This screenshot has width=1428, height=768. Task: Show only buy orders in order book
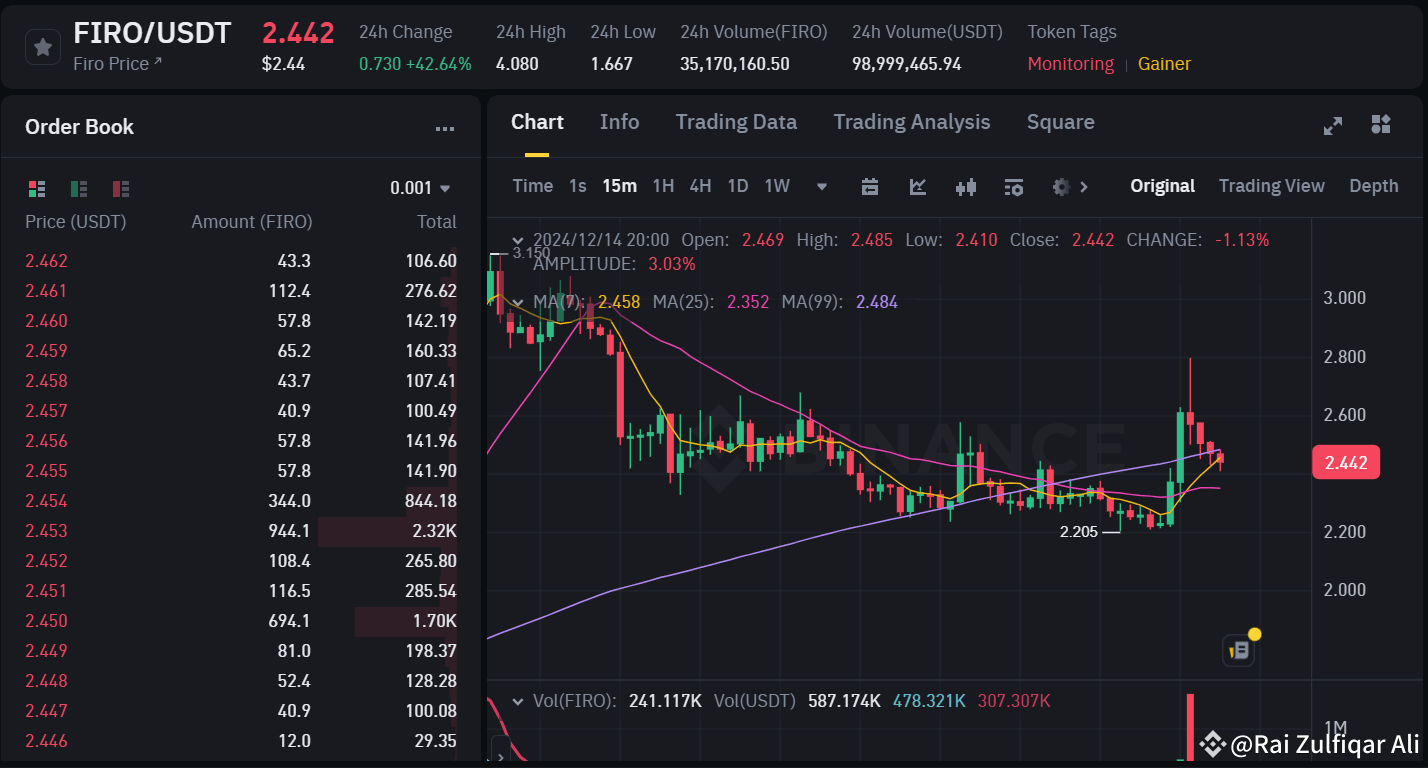79,189
